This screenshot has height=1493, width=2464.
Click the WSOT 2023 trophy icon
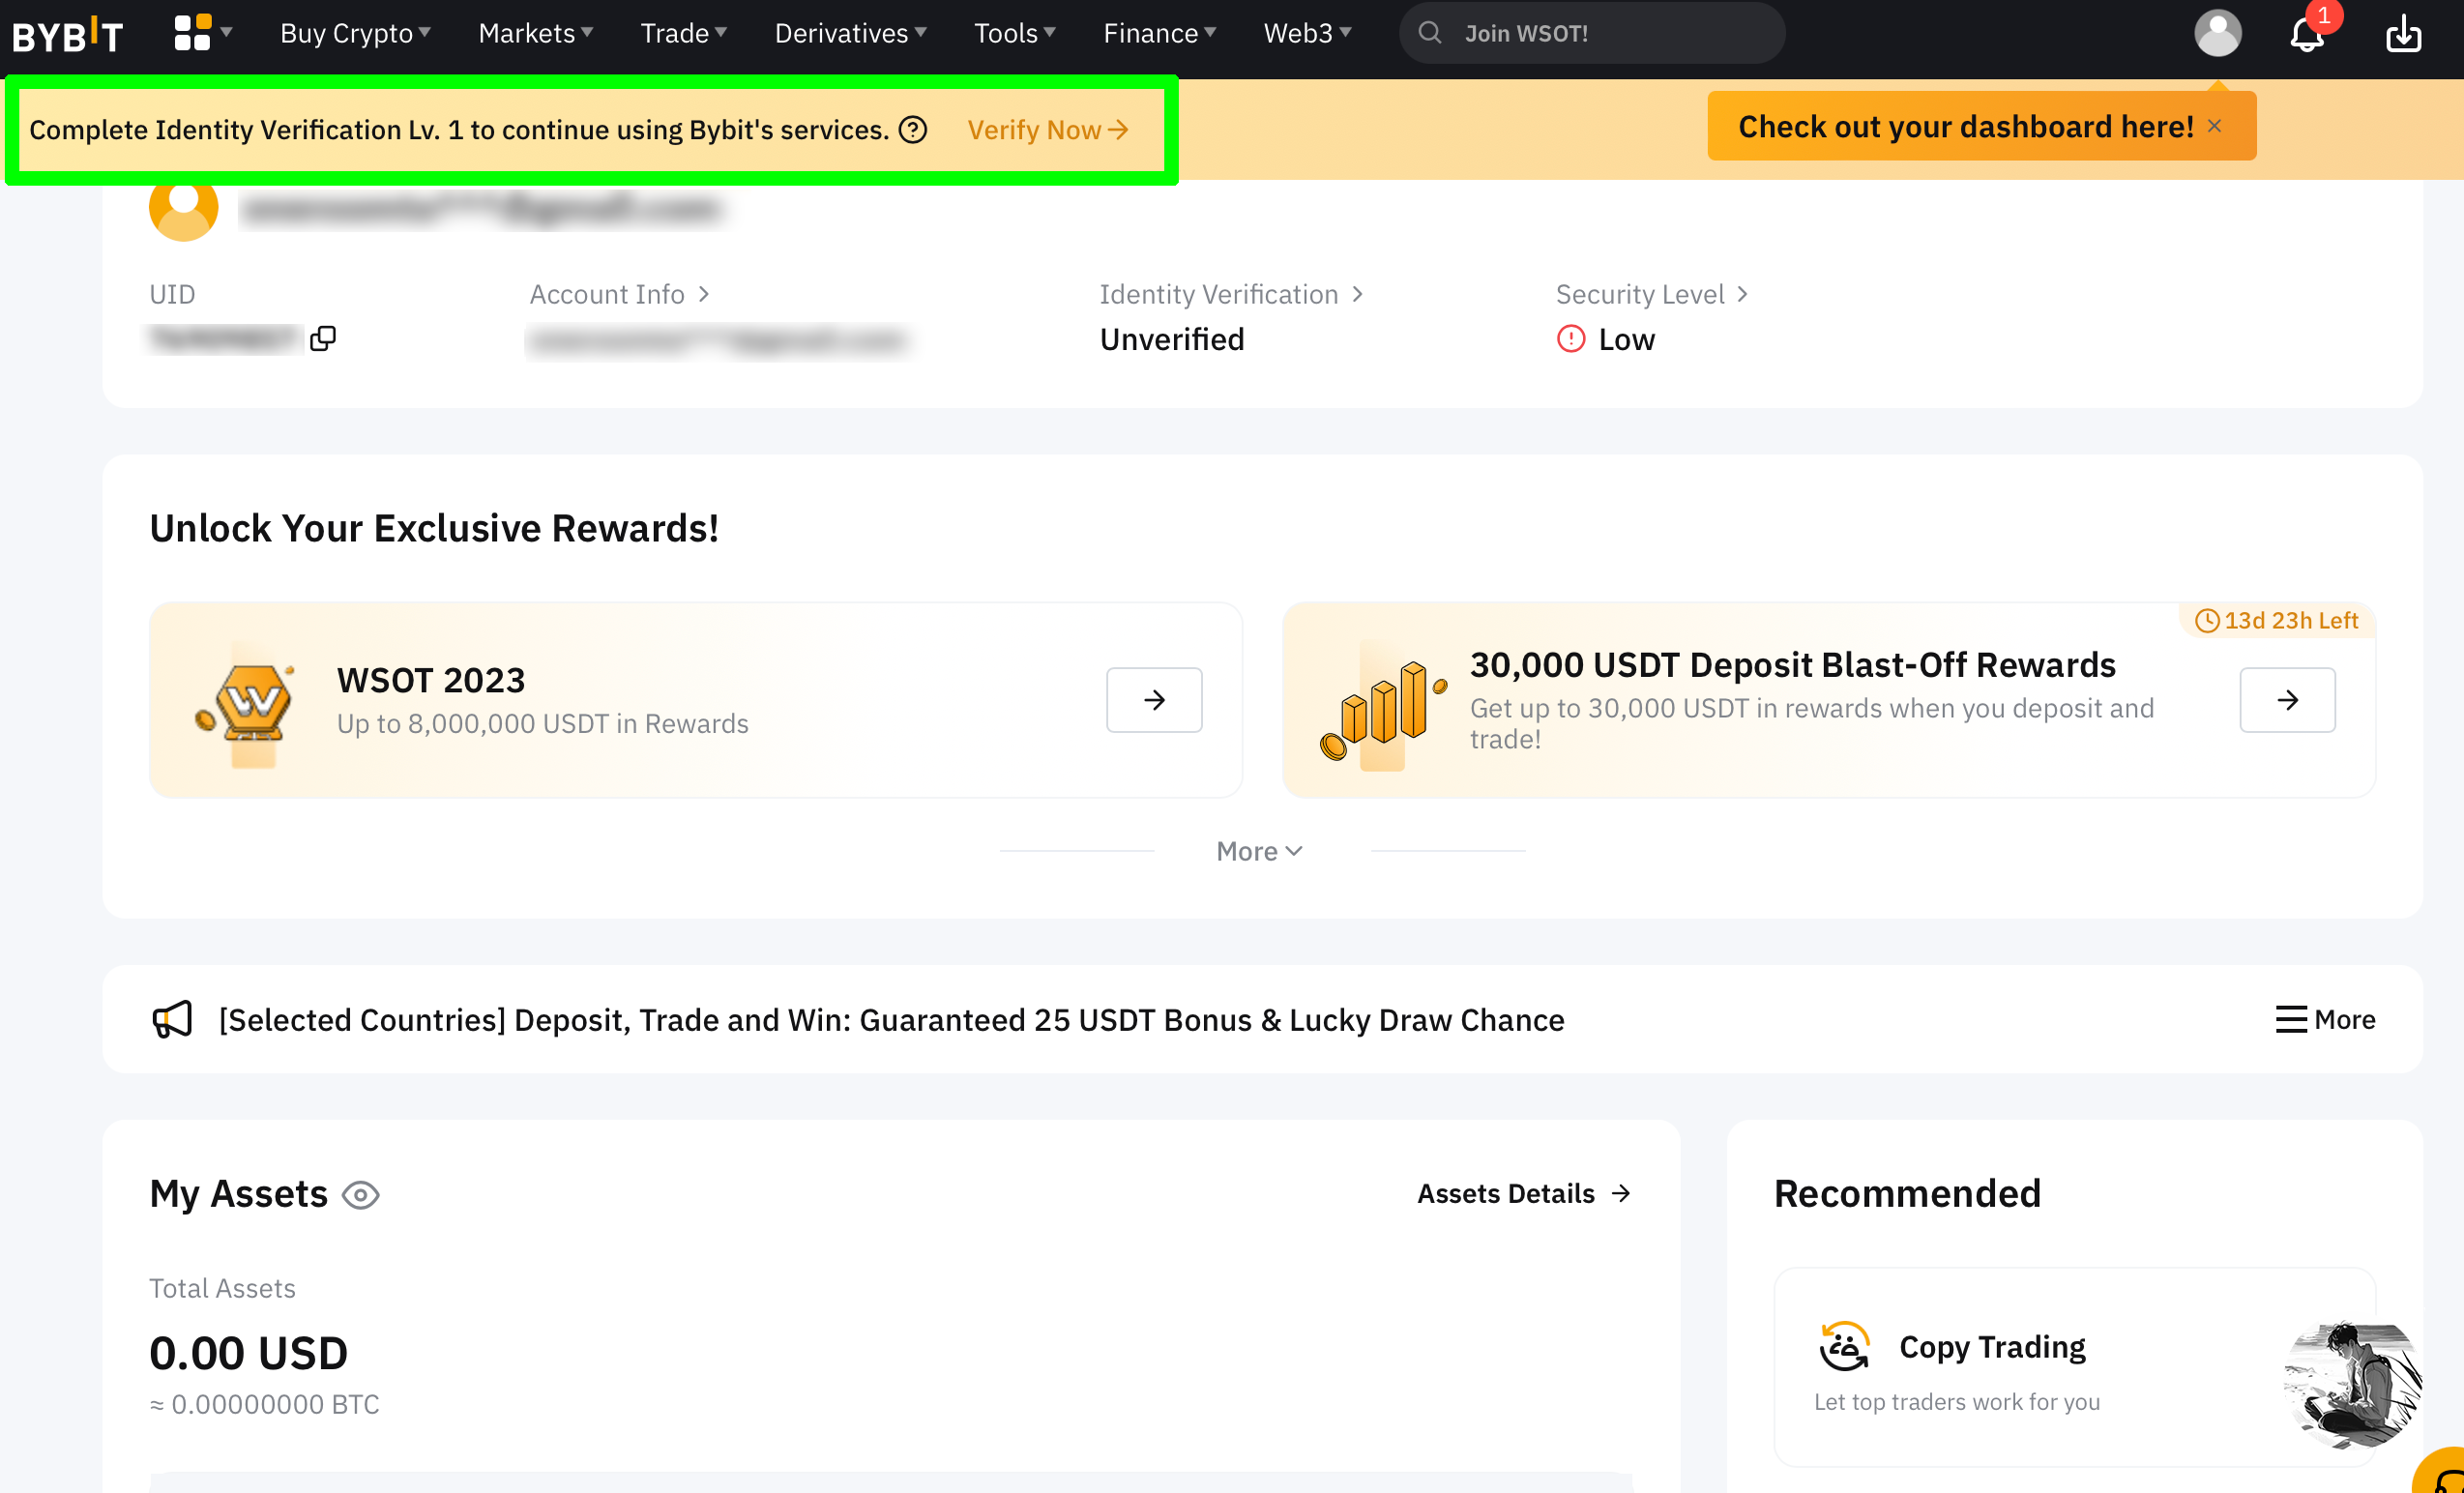246,702
